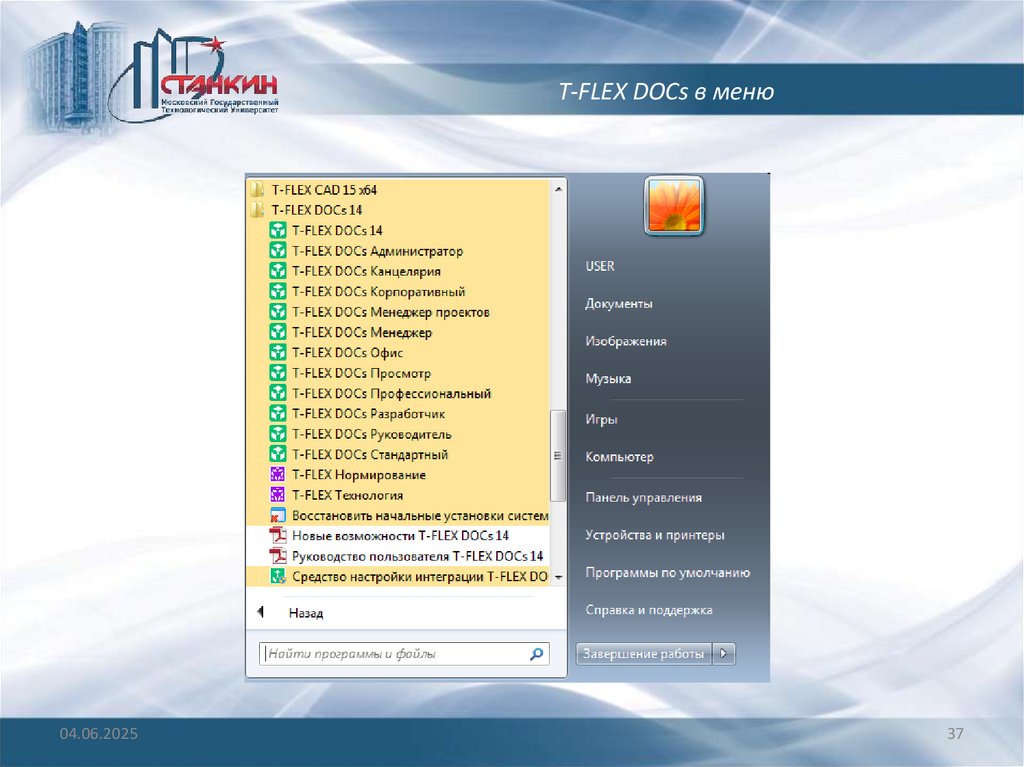The width and height of the screenshot is (1024, 767).
Task: Launch T-FLEX DOCs Разработчик label
Action: [368, 414]
